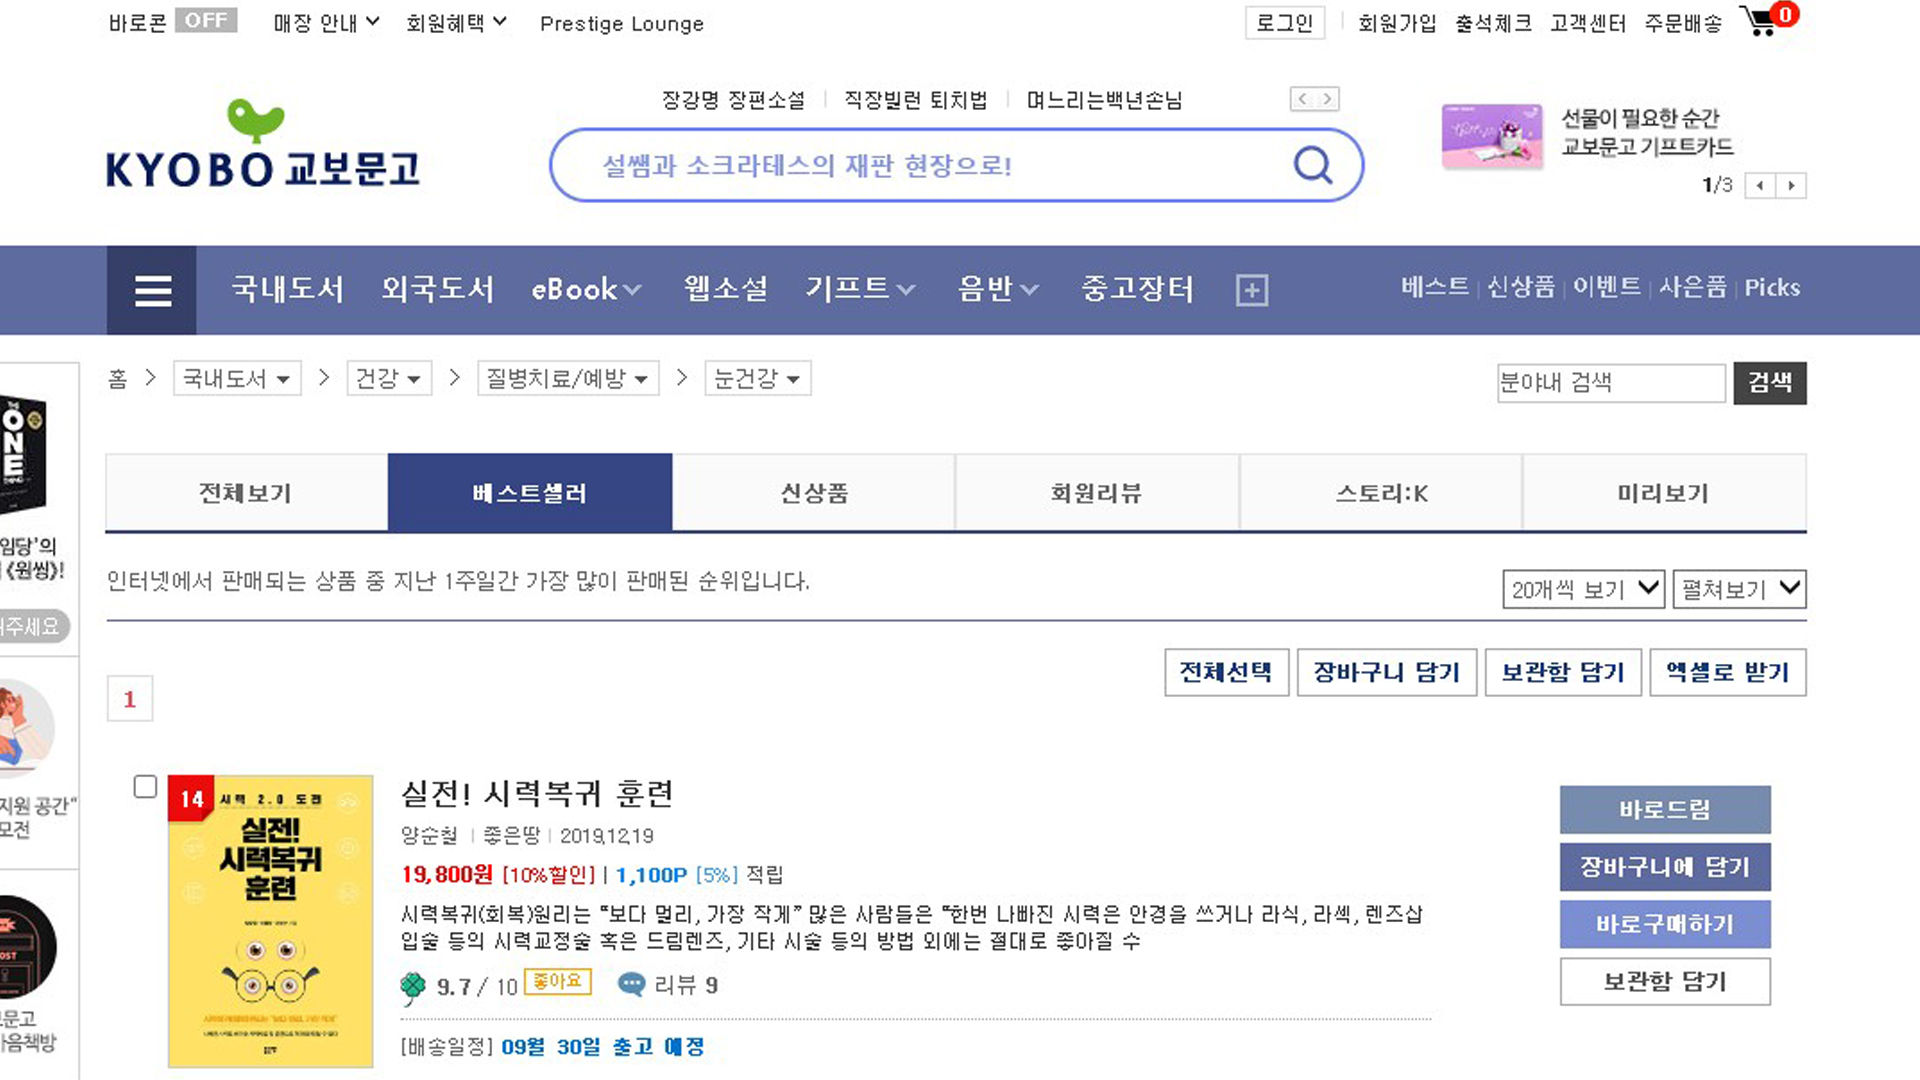Open the hamburger category menu
The width and height of the screenshot is (1920, 1080).
click(x=152, y=290)
